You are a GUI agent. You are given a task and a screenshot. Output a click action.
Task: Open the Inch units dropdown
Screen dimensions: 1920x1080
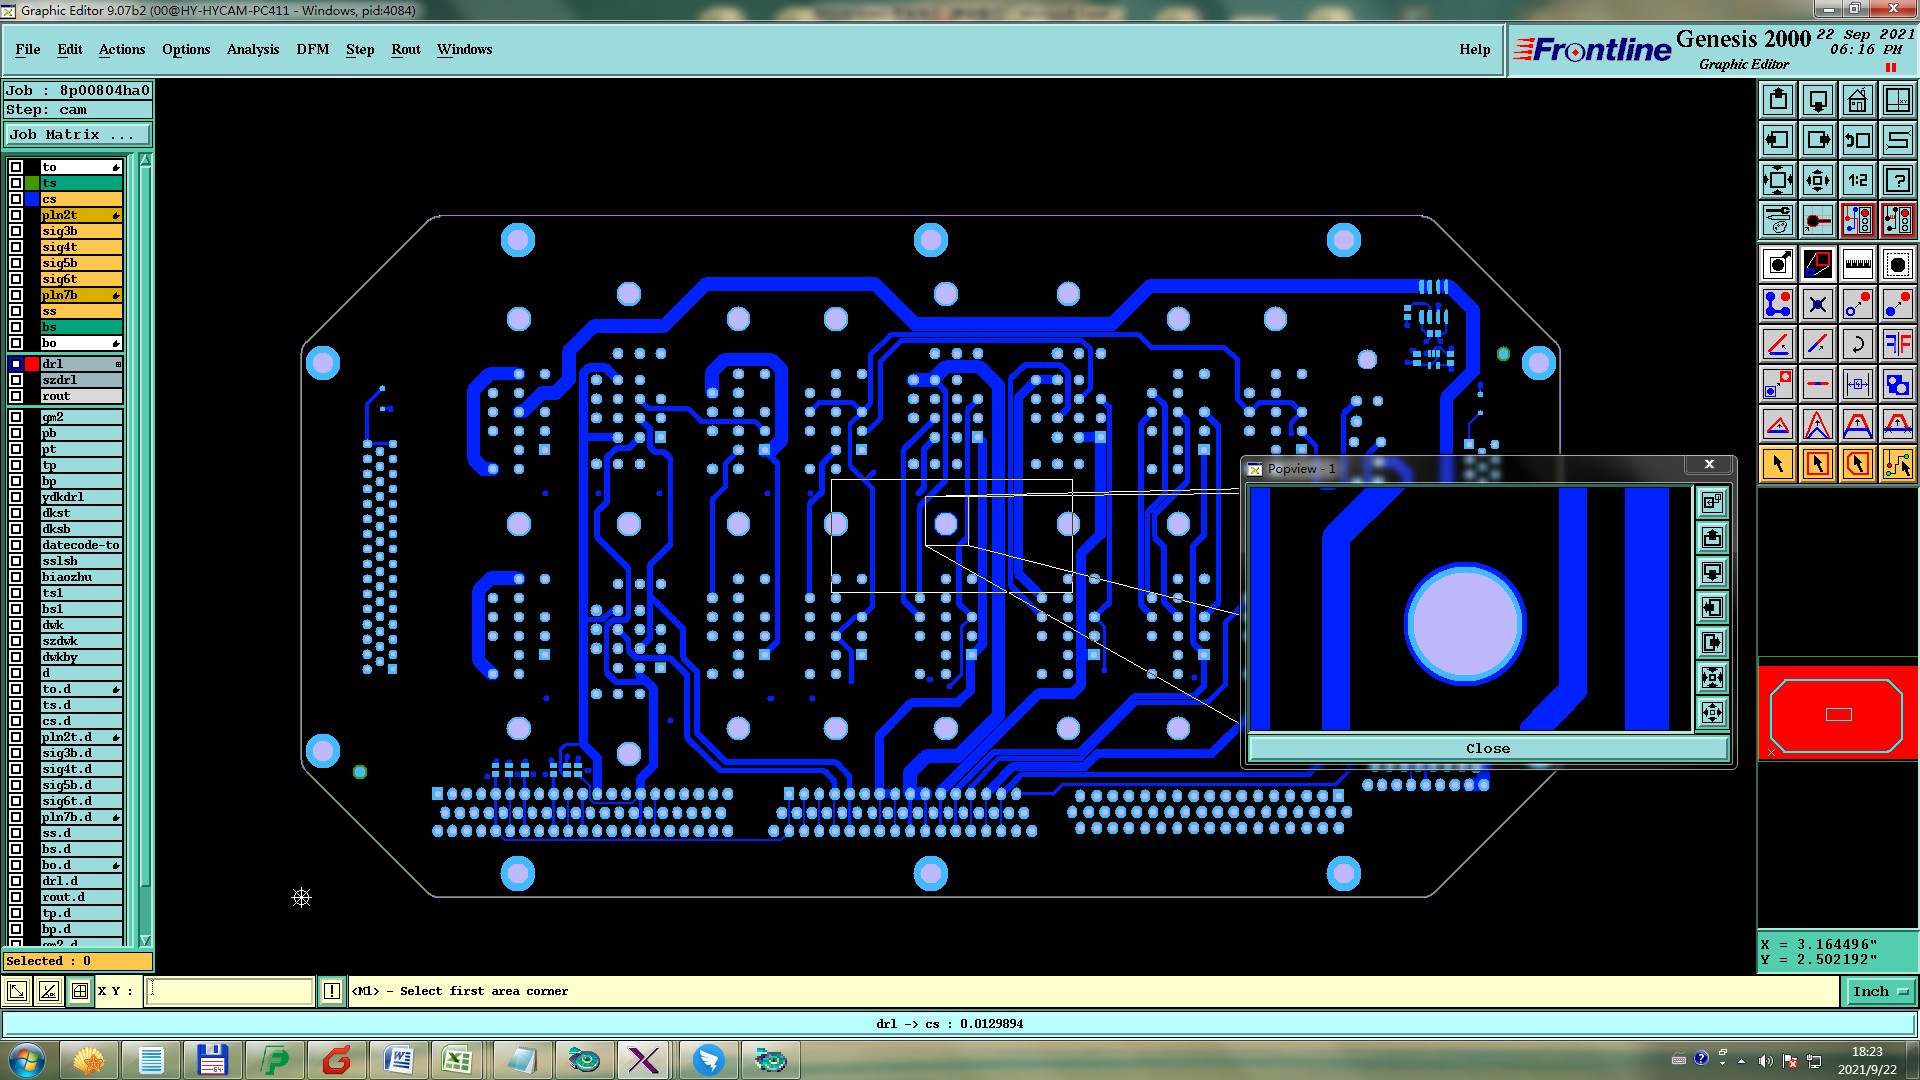[1879, 991]
